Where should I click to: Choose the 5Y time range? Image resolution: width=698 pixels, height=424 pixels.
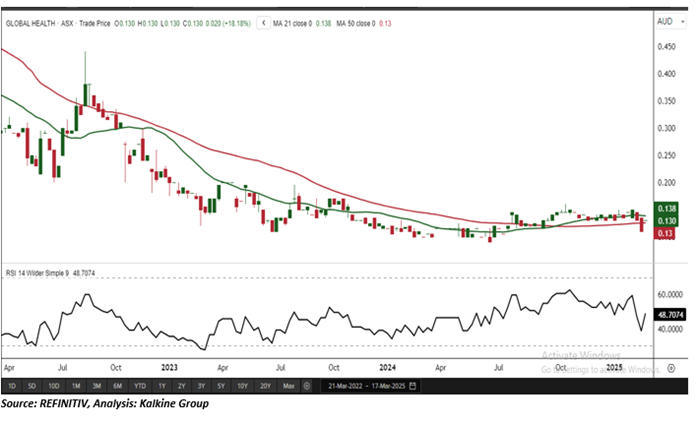click(x=221, y=386)
